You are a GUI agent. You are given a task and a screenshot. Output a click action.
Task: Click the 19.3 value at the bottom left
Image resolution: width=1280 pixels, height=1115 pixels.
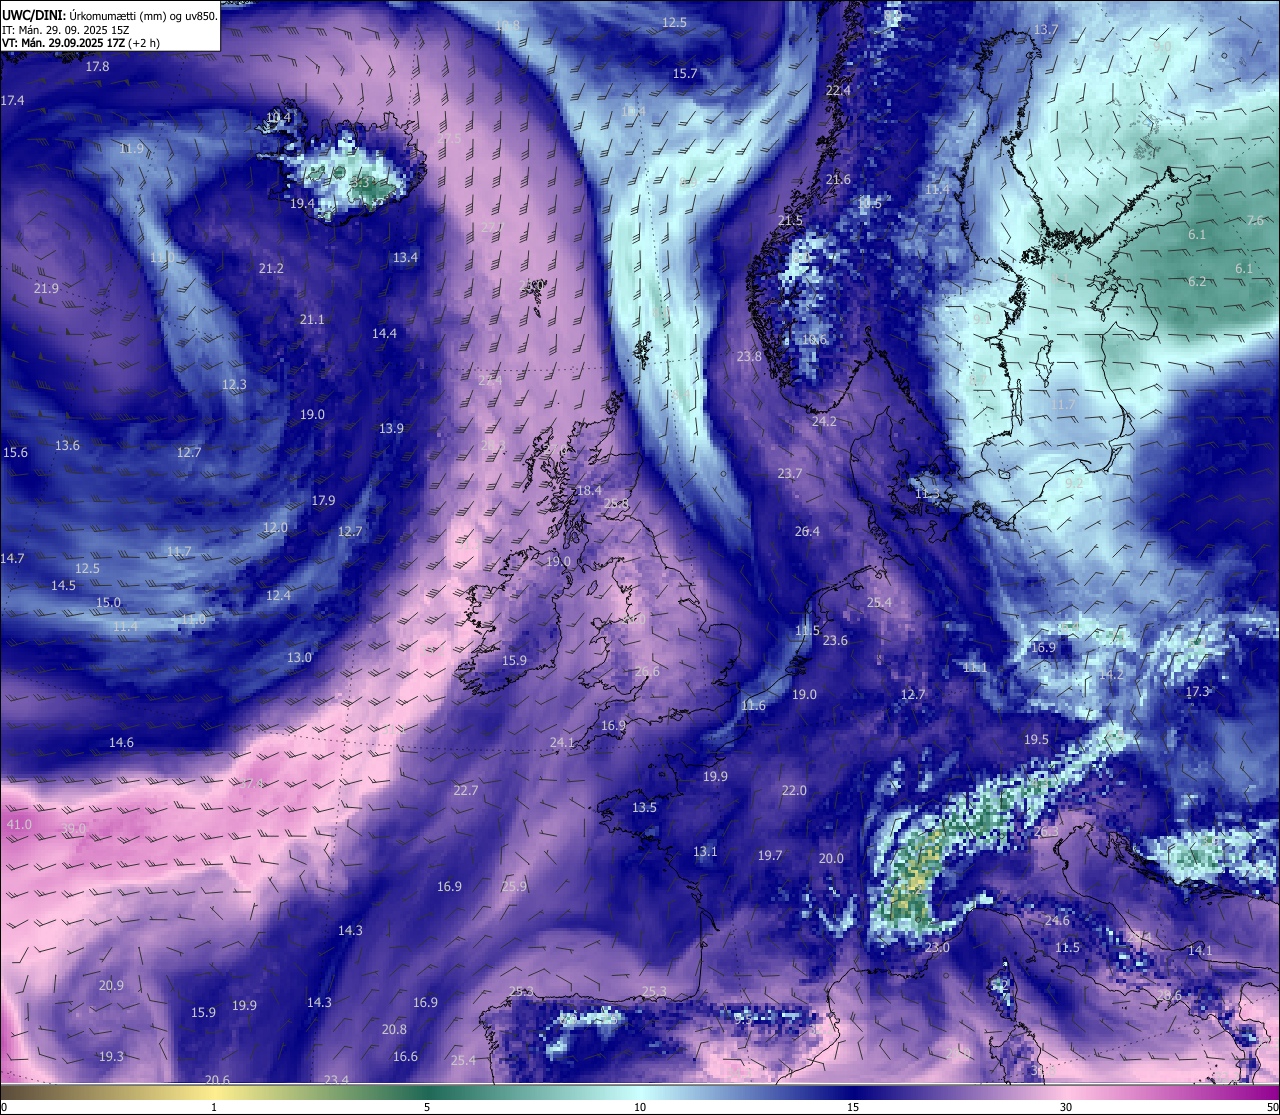[111, 1057]
